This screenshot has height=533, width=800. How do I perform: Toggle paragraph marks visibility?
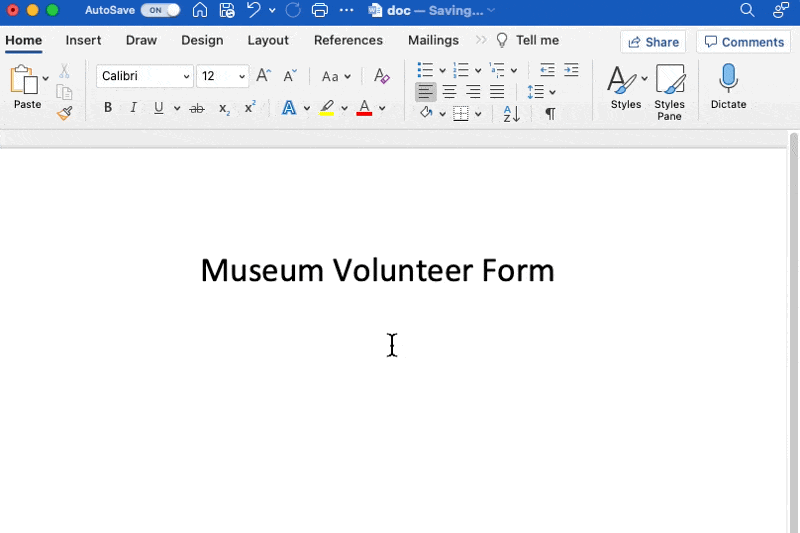click(550, 114)
